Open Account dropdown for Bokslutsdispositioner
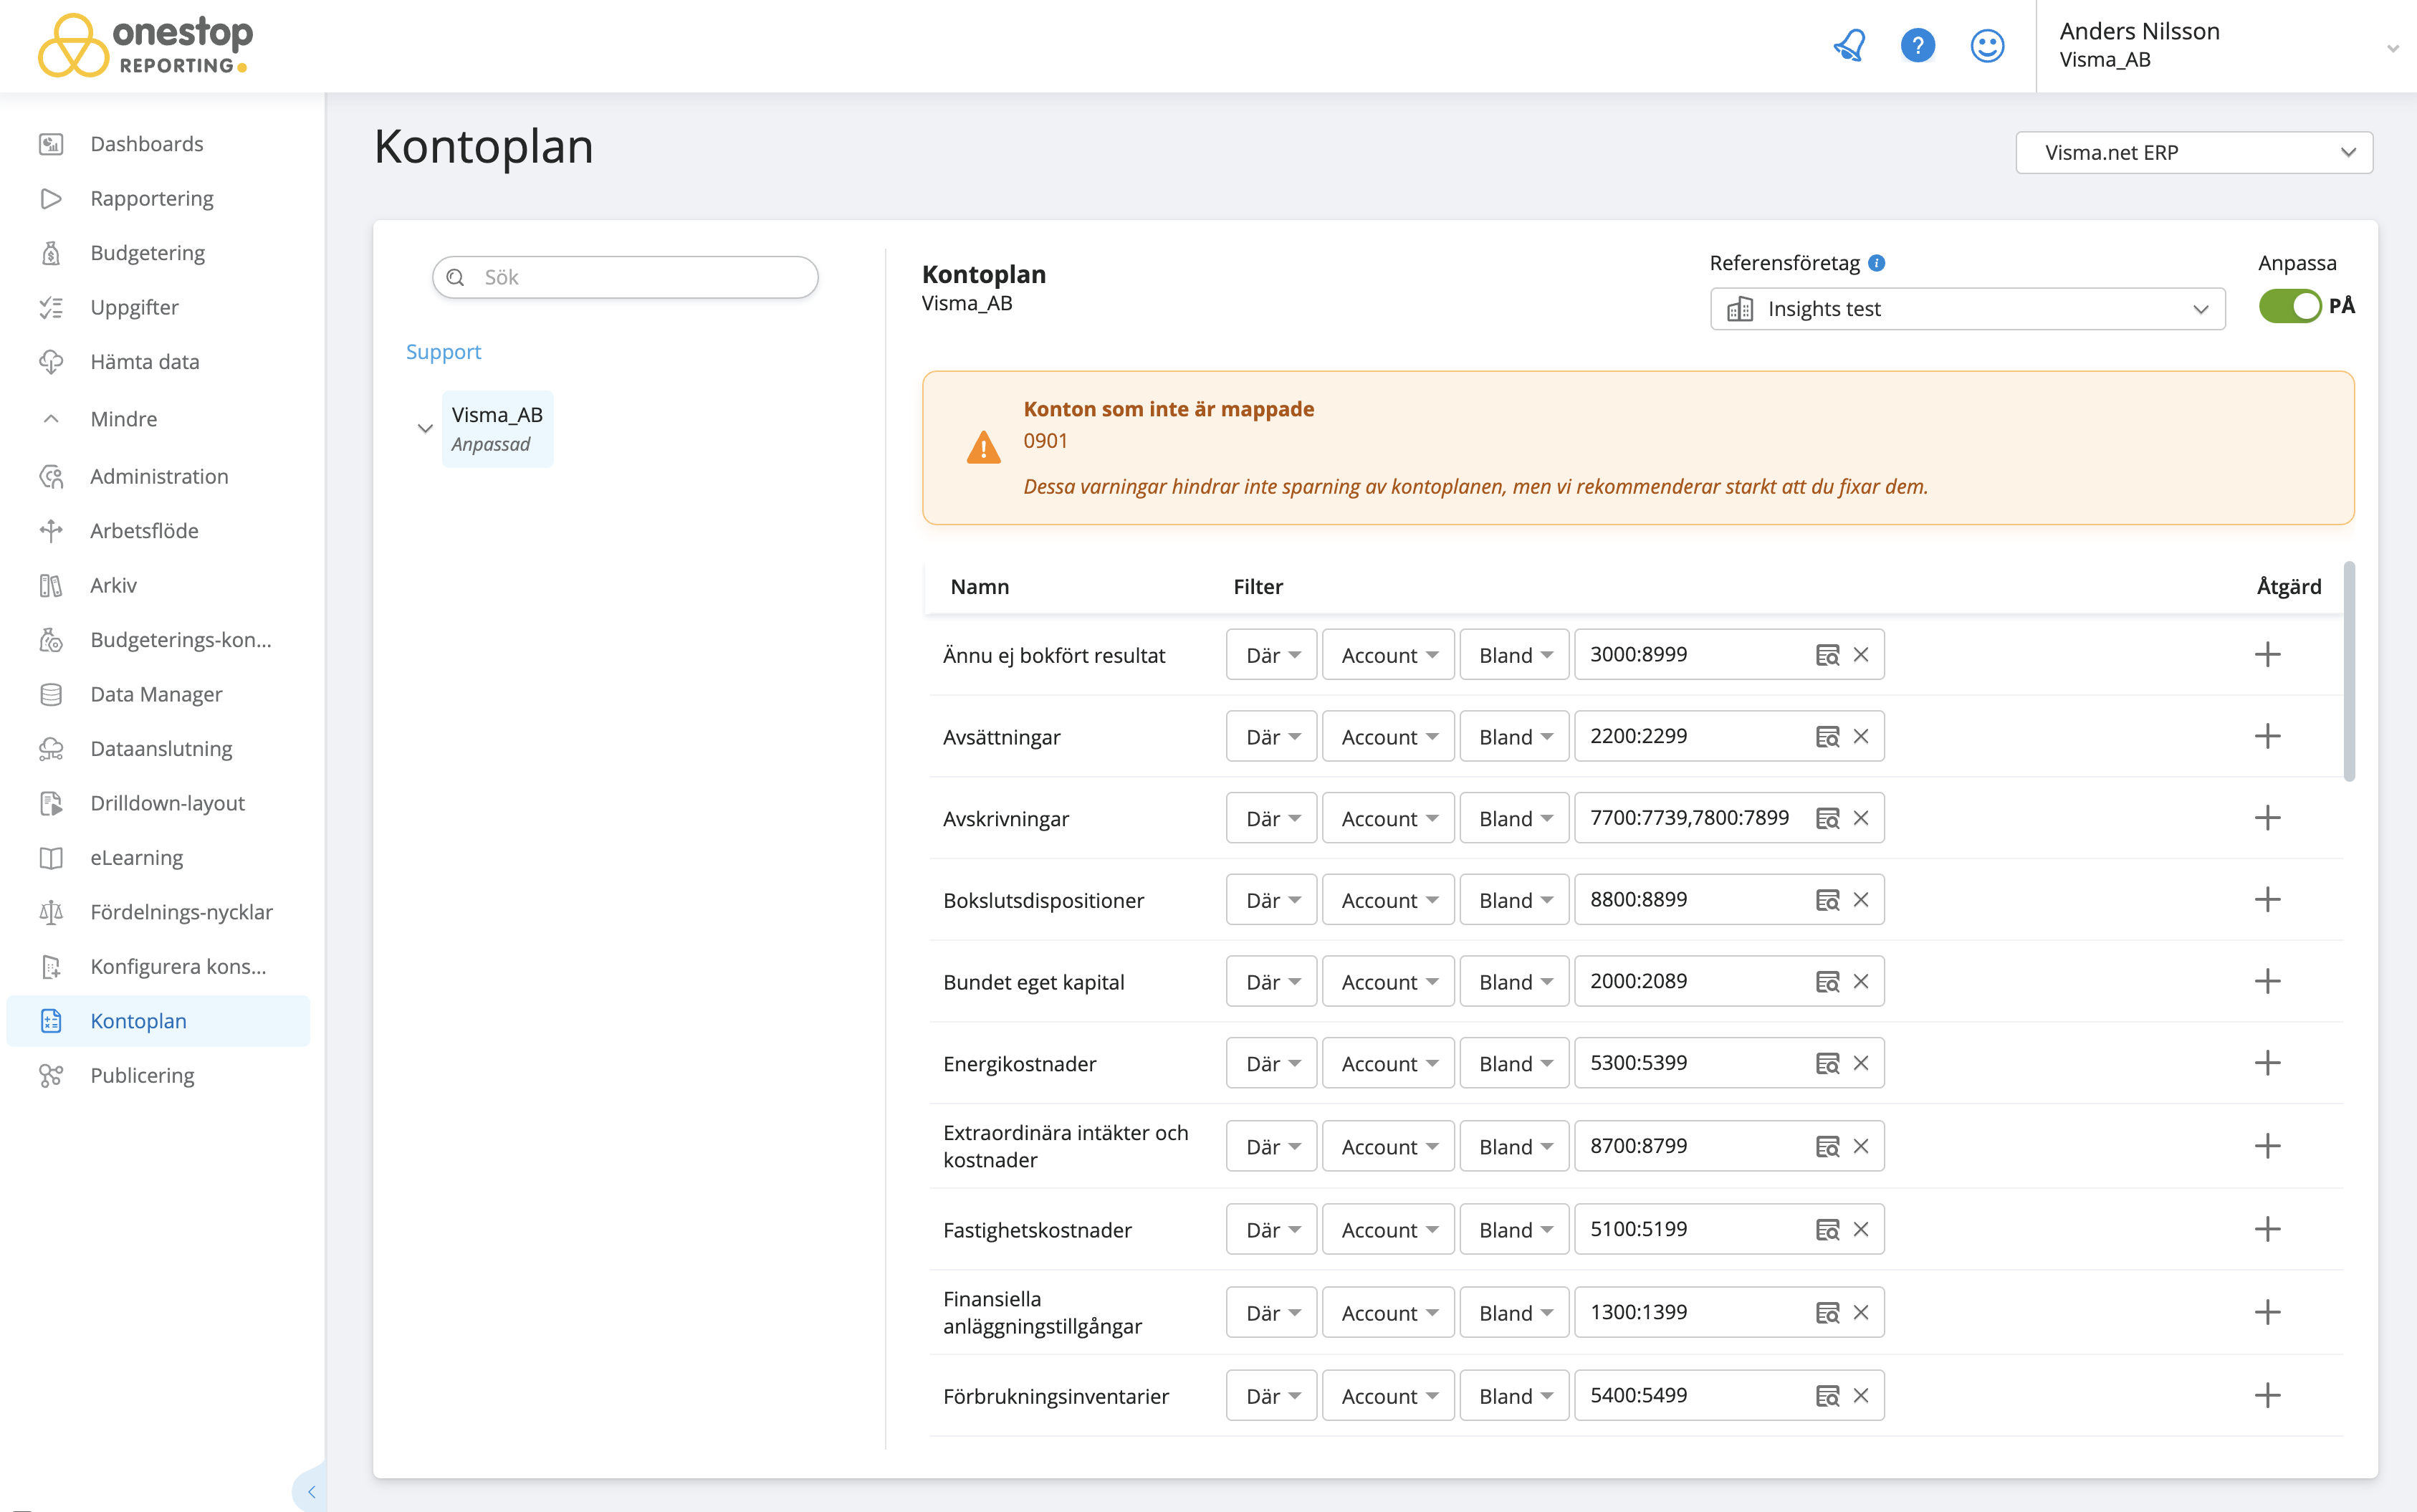 [x=1387, y=900]
